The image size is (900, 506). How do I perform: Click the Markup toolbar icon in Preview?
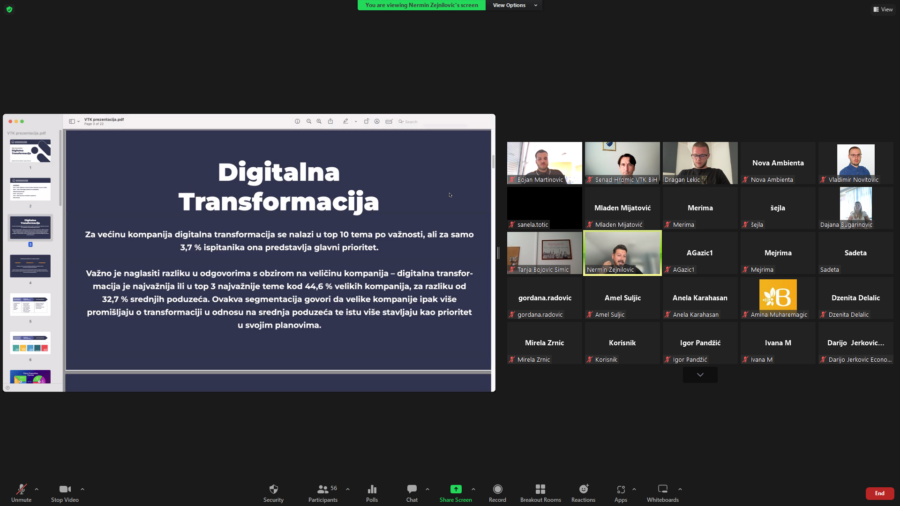tap(377, 122)
